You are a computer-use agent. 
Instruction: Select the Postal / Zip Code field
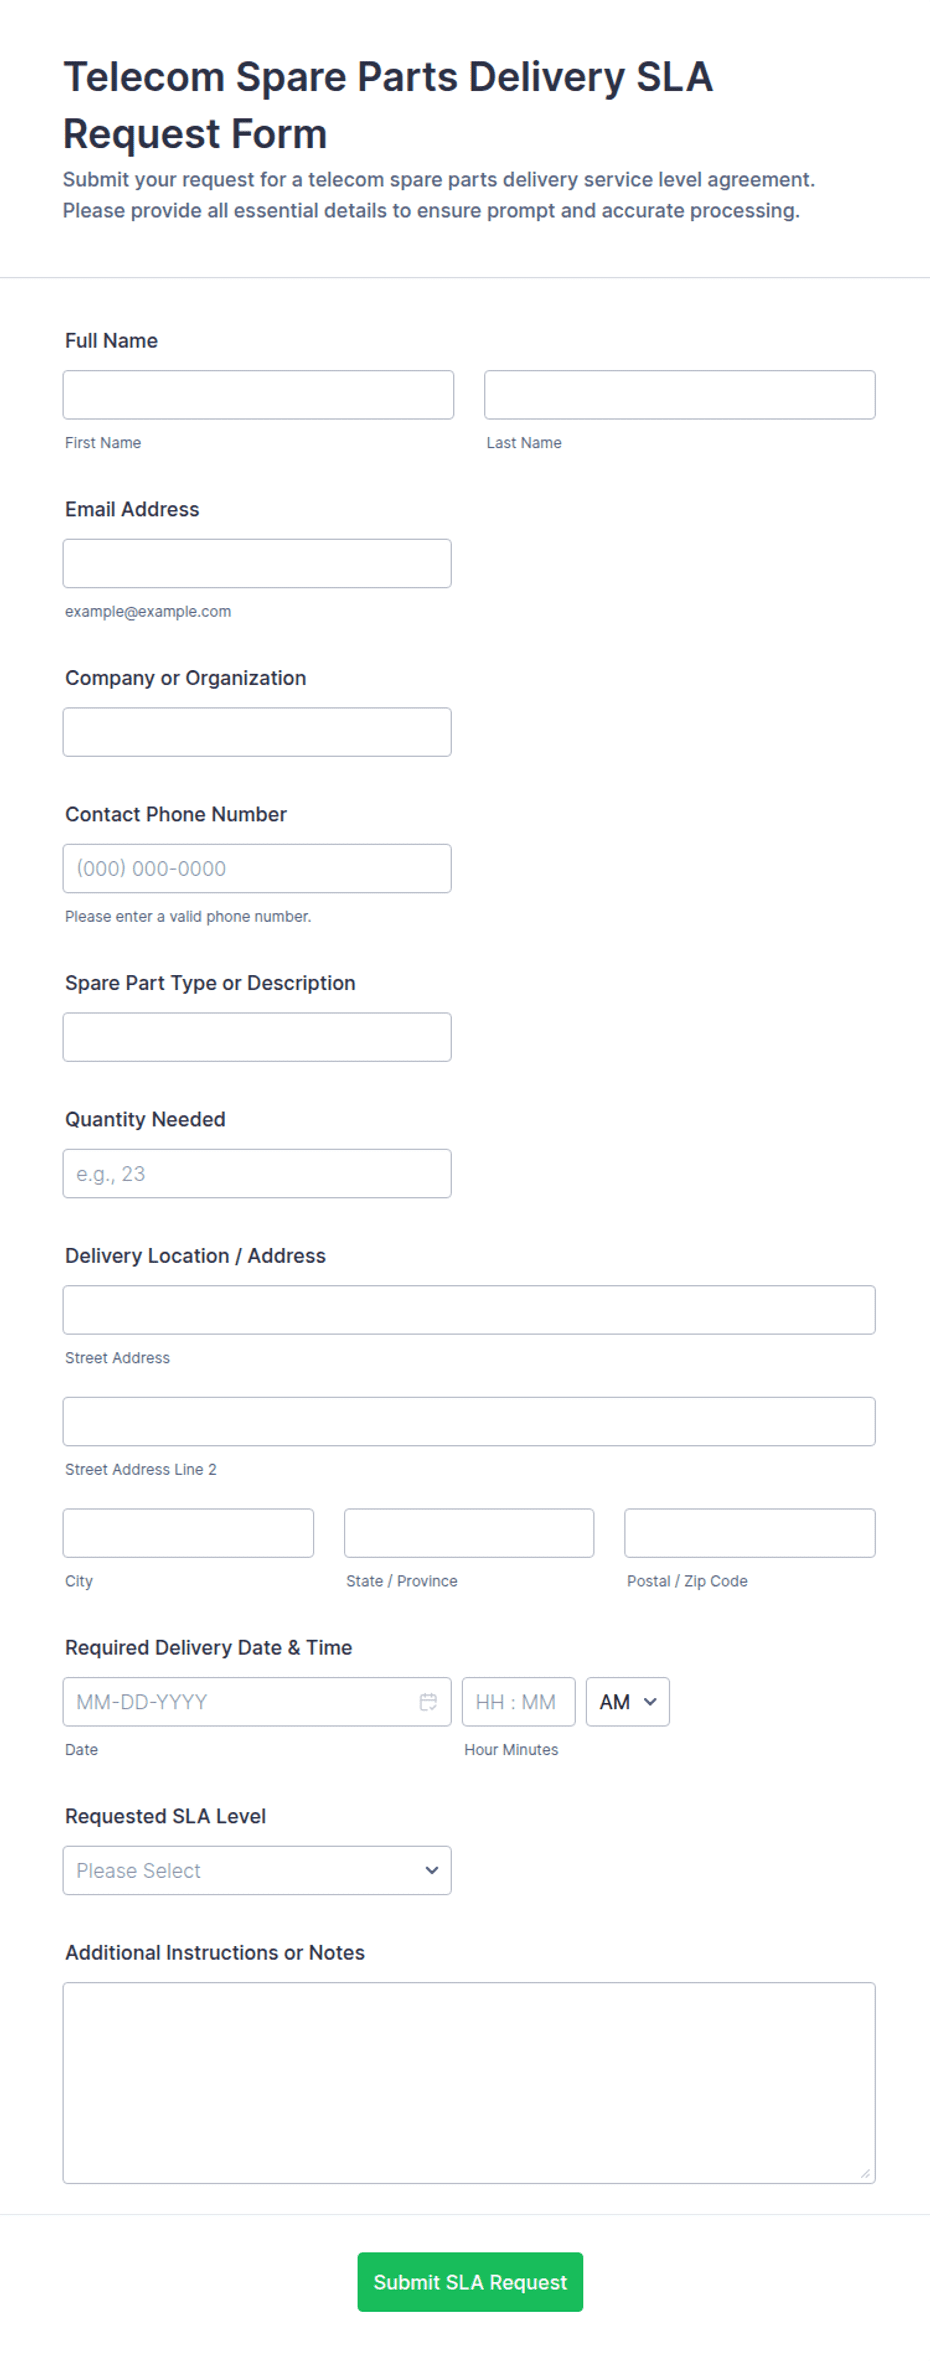[750, 1533]
